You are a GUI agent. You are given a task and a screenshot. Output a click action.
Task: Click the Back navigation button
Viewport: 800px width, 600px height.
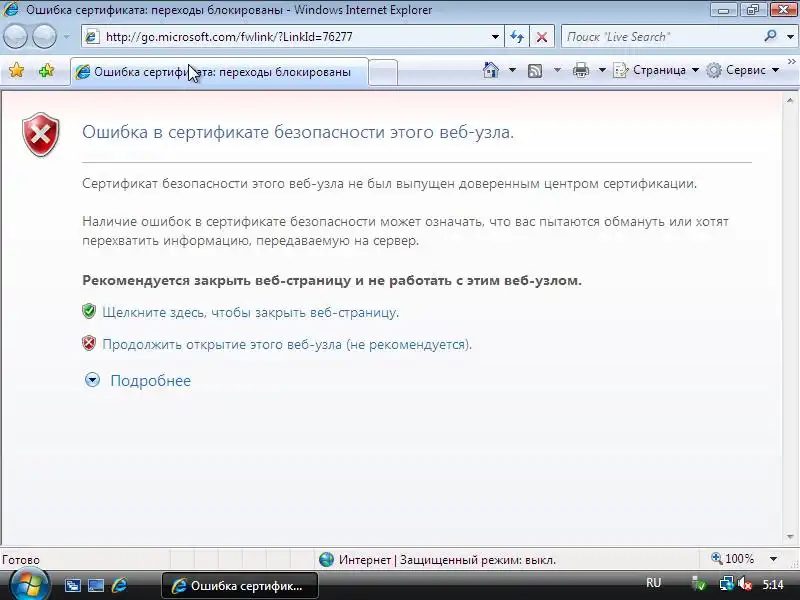15,37
